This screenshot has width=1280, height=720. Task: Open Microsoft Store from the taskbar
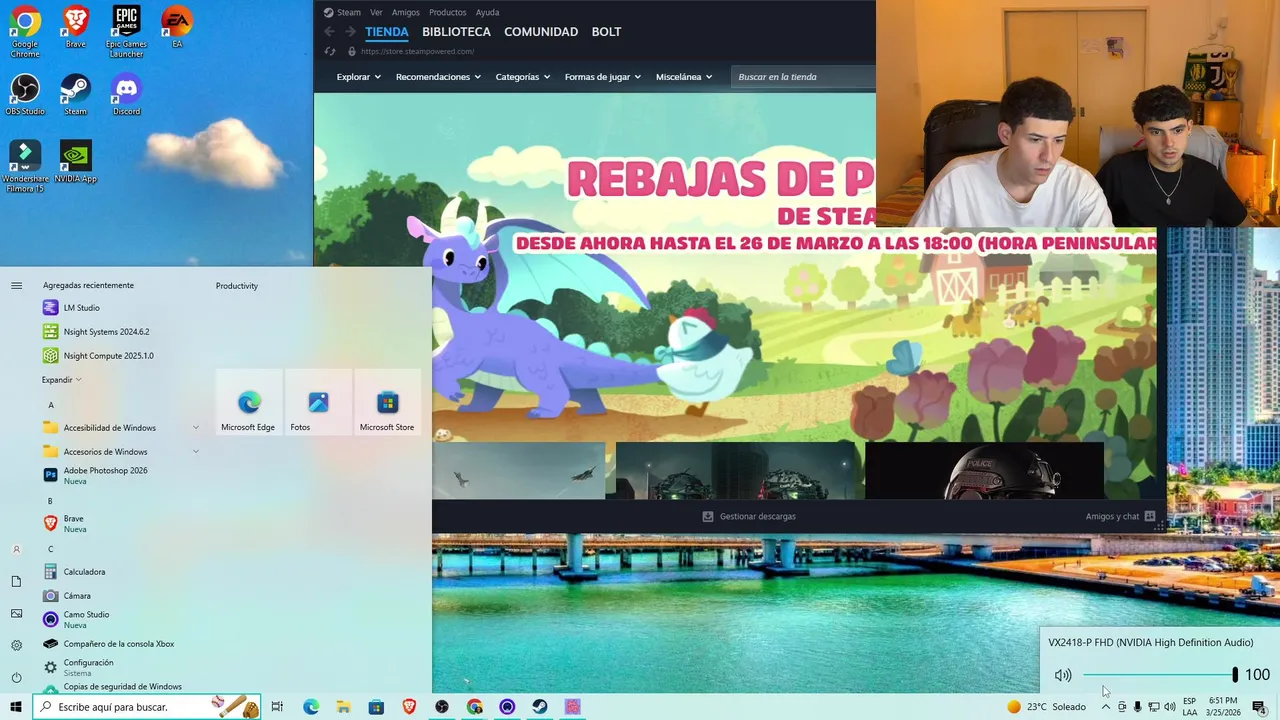click(x=376, y=707)
